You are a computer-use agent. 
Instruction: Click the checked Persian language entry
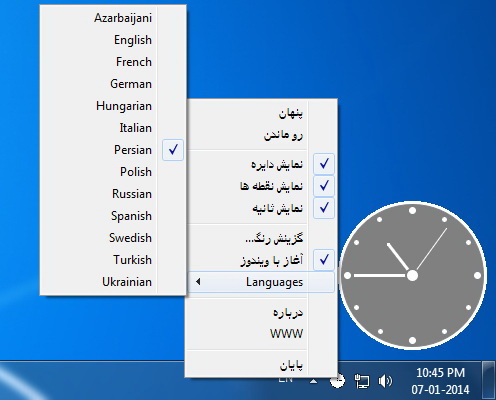pyautogui.click(x=113, y=150)
